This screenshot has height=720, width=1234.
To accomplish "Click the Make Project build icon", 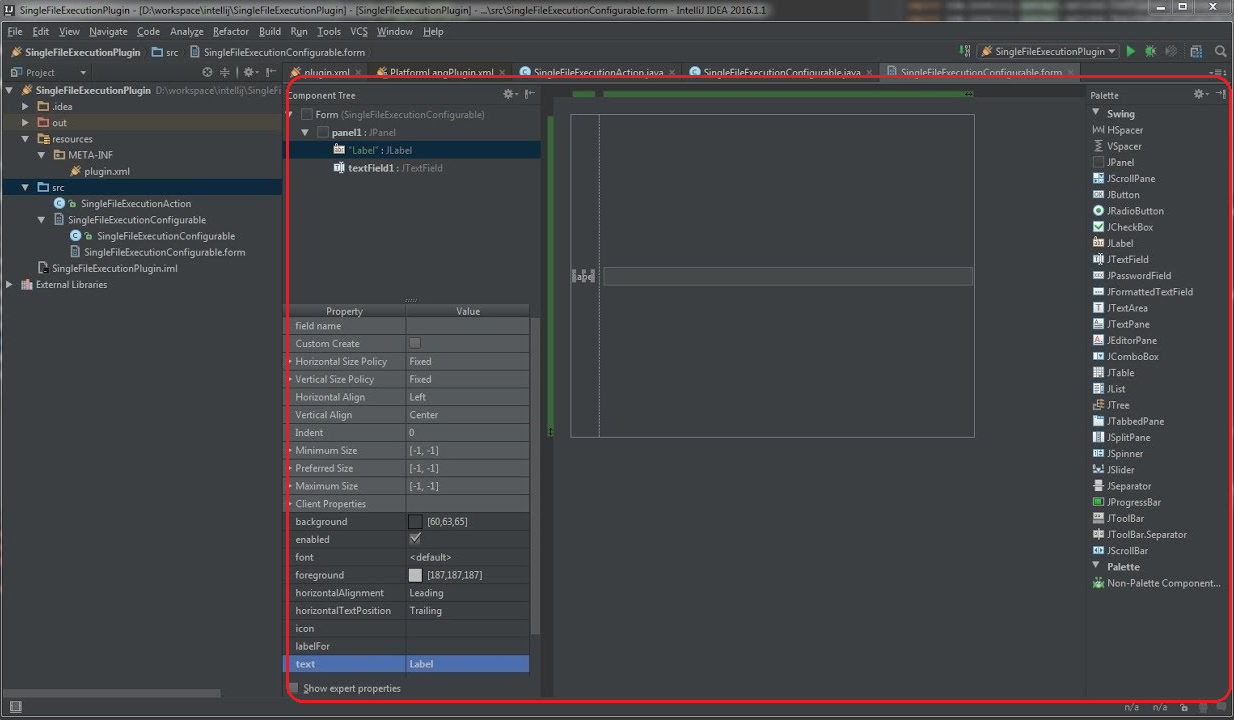I will pos(965,51).
